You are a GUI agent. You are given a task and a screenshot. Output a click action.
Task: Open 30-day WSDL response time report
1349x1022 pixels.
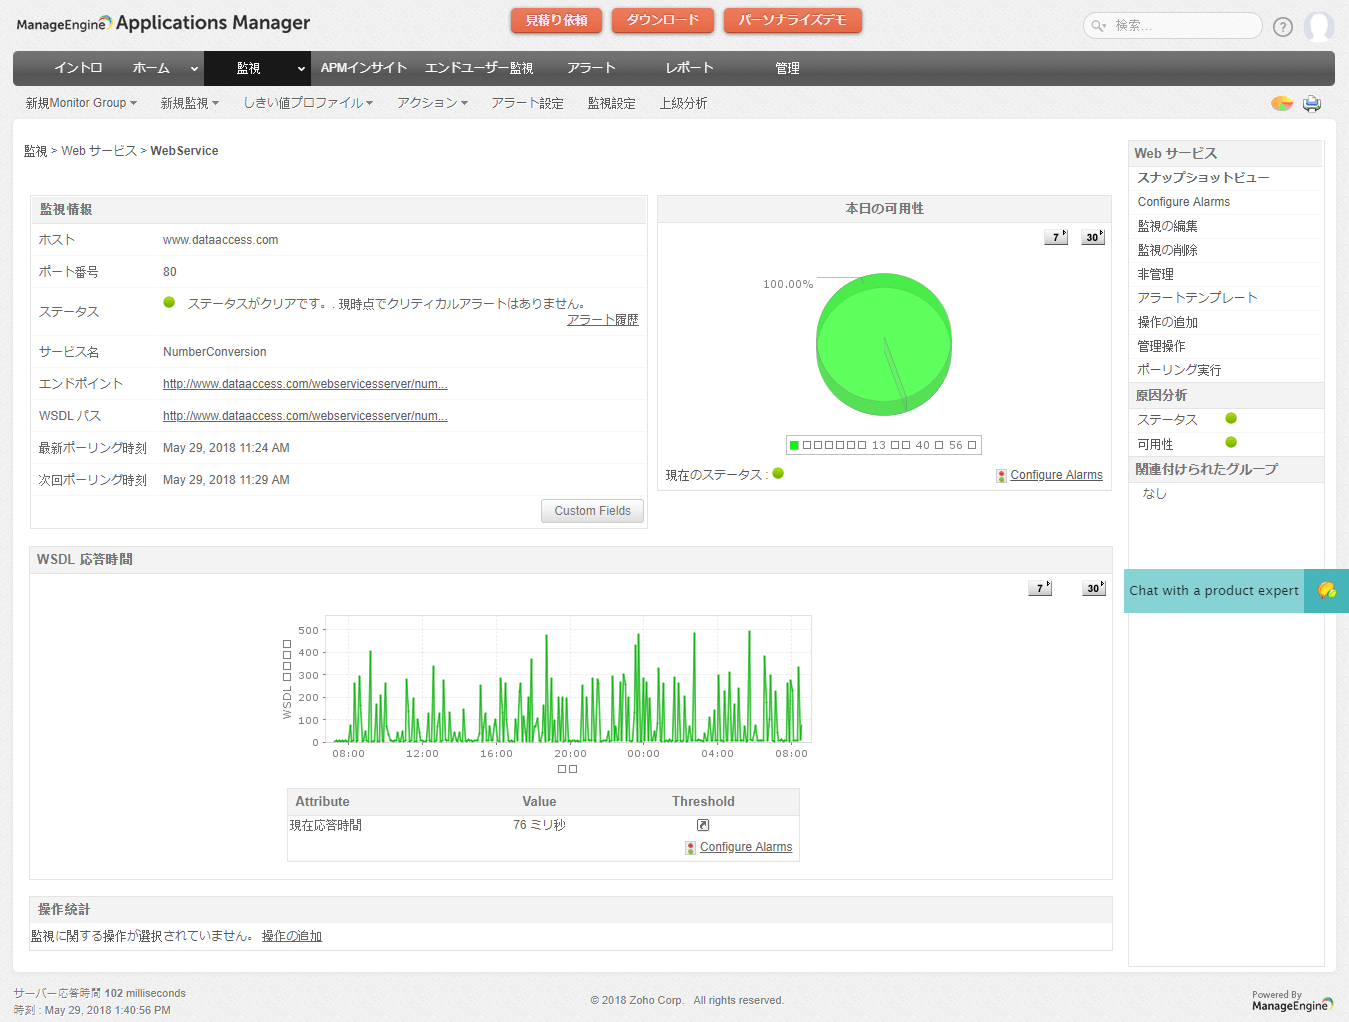pos(1094,588)
